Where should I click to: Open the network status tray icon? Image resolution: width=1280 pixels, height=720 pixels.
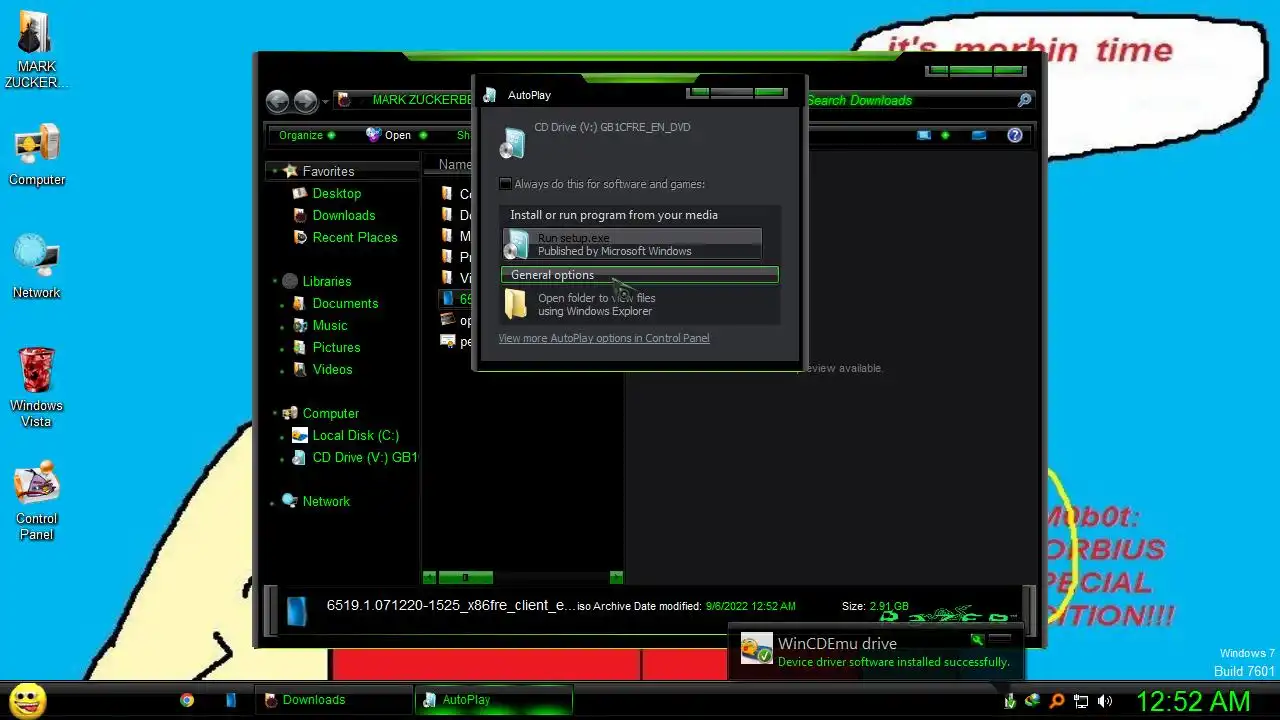click(x=1081, y=701)
